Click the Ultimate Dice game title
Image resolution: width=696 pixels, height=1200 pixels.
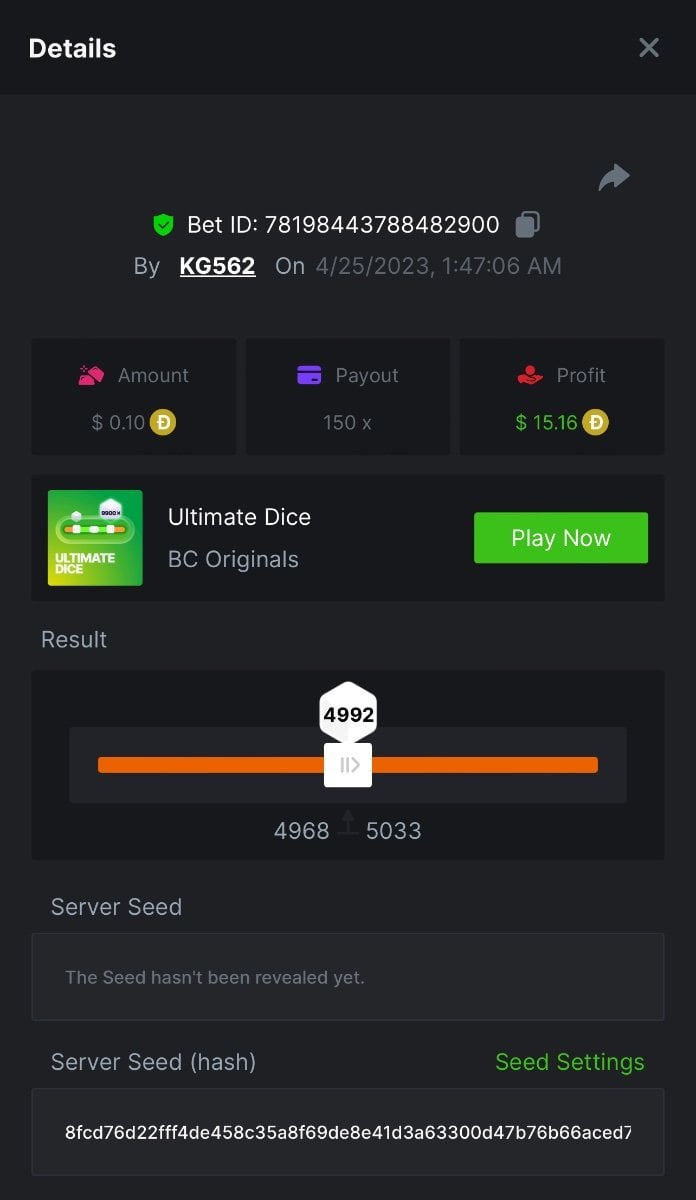click(x=239, y=517)
